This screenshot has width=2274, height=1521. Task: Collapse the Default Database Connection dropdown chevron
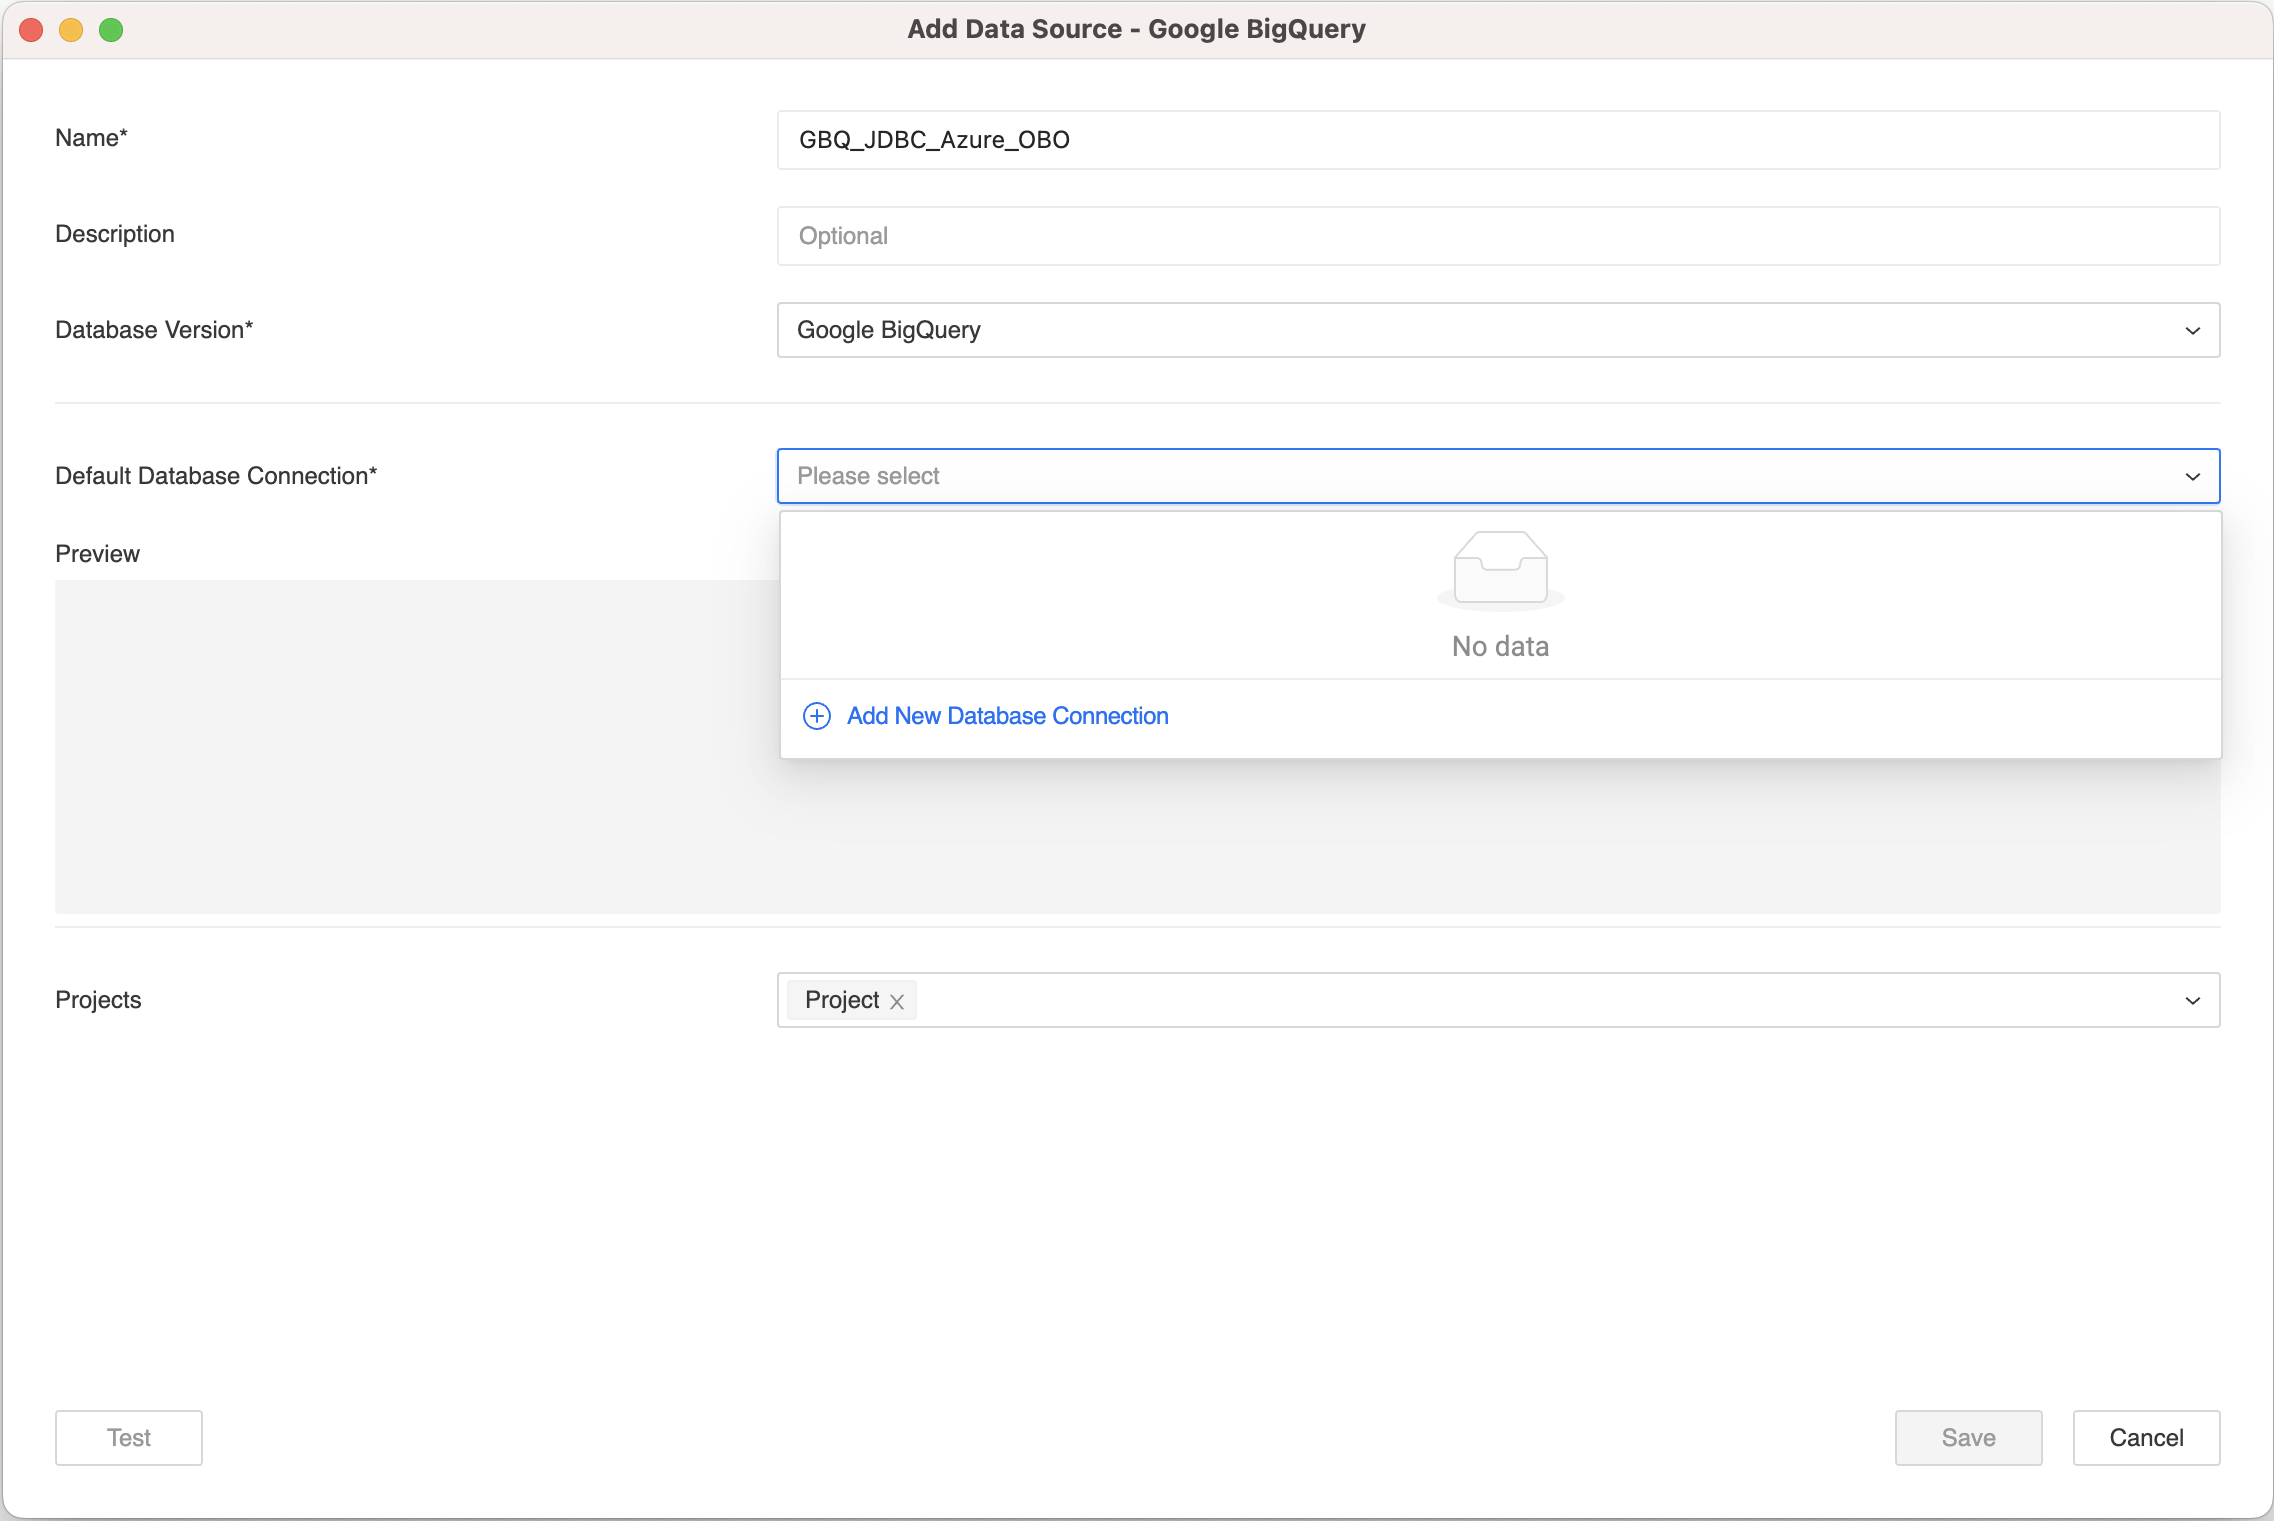[x=2192, y=477]
